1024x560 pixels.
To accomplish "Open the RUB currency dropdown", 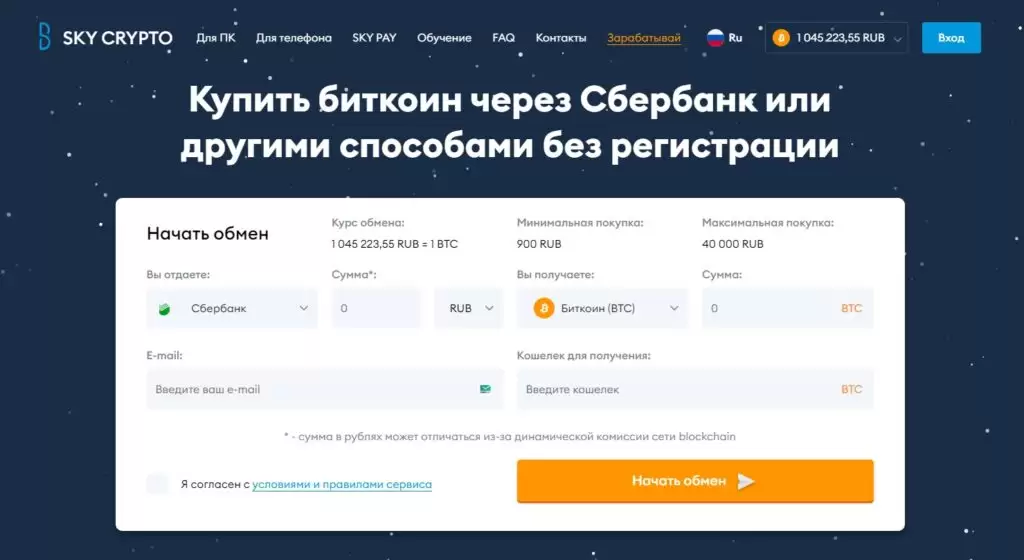I will tap(468, 308).
